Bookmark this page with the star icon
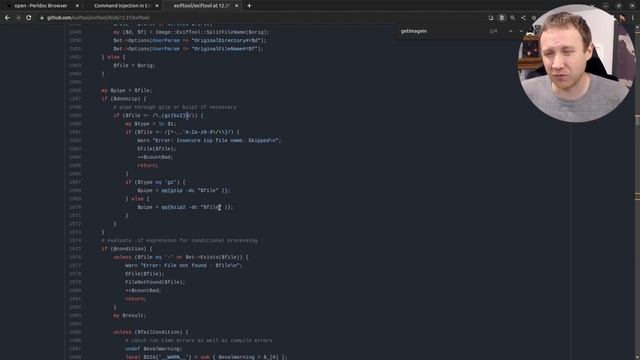This screenshot has height=360, width=640. (x=534, y=18)
